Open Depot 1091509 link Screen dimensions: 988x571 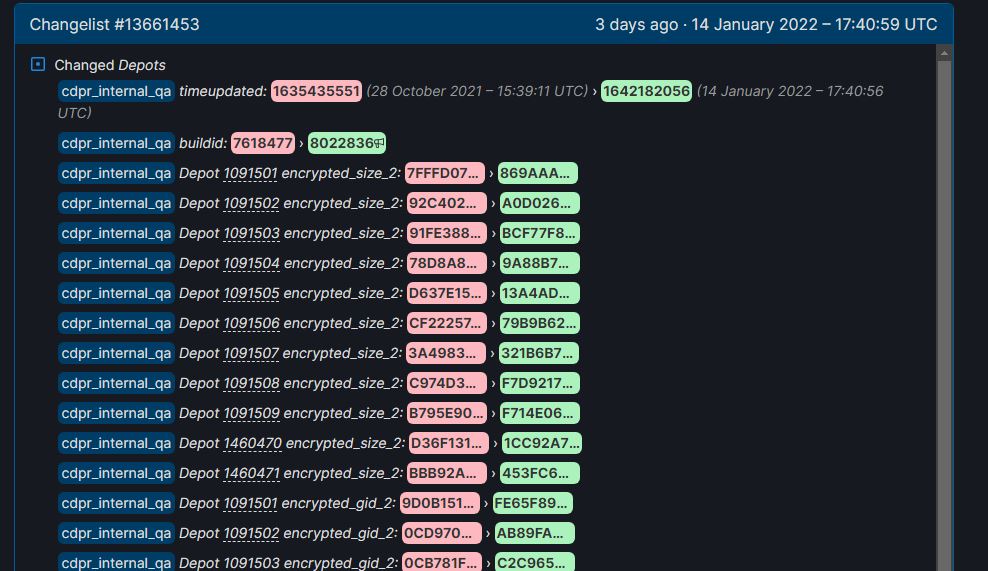point(251,413)
